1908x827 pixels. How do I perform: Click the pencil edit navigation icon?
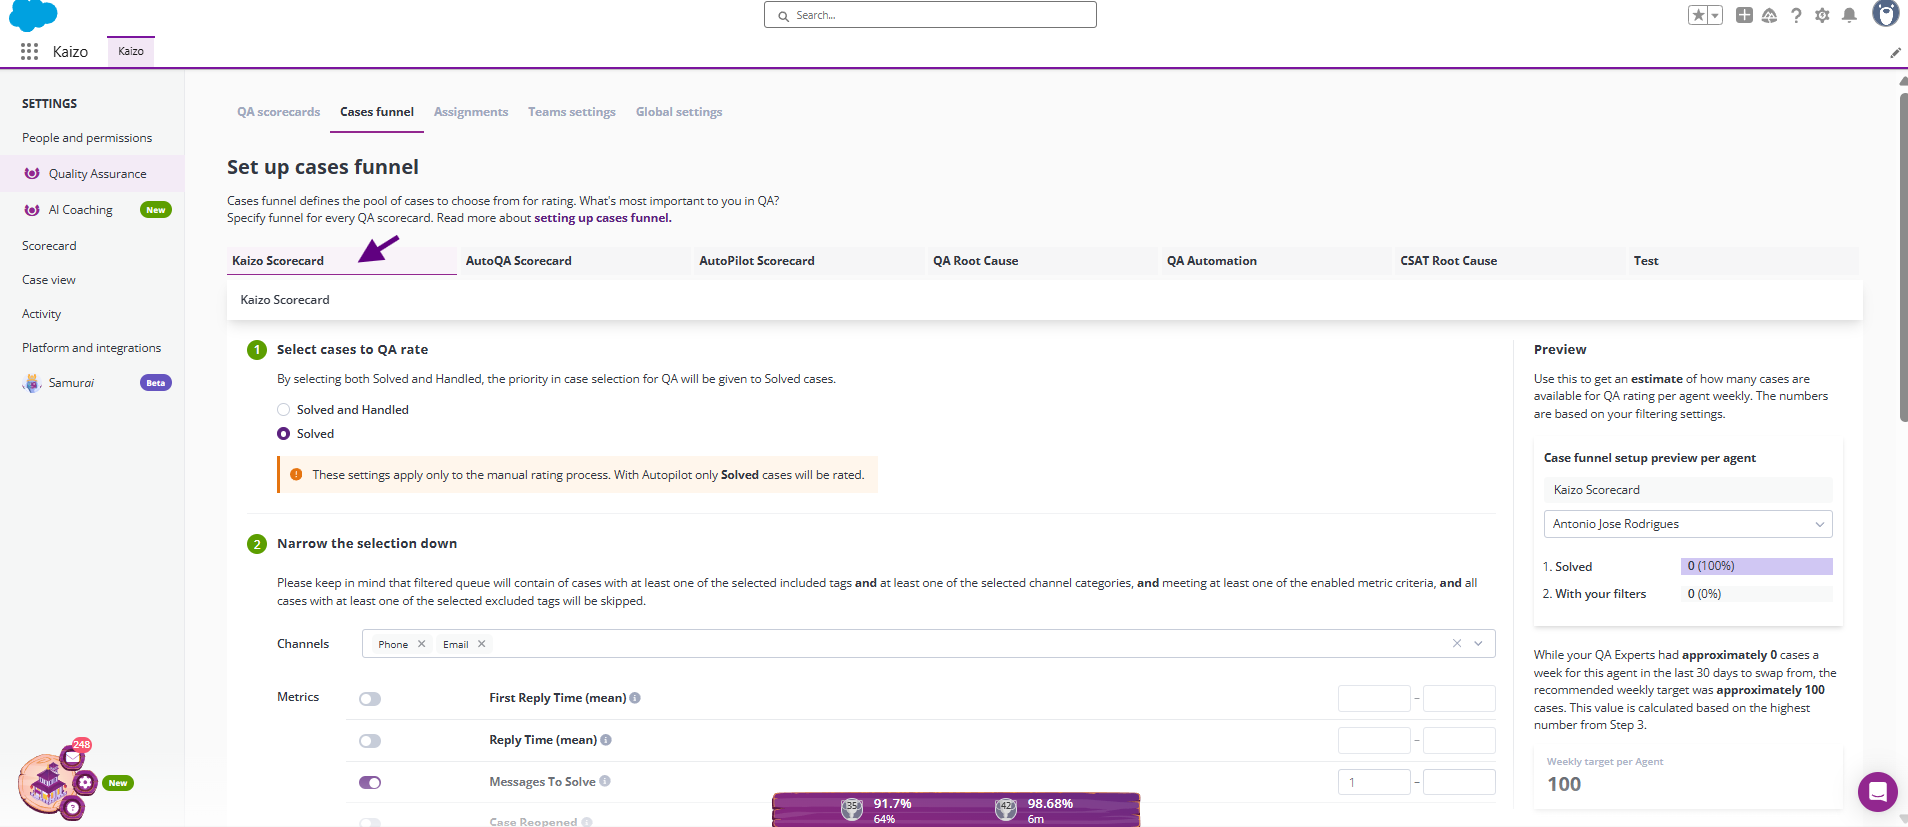click(1895, 52)
